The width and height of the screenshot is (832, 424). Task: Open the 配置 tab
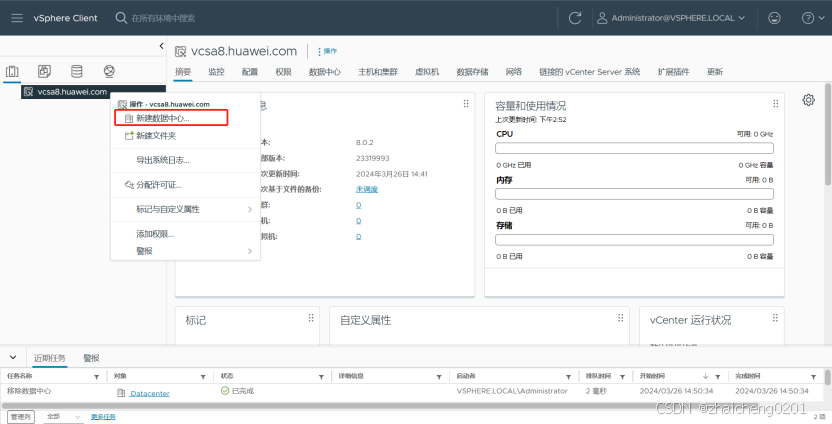(250, 72)
